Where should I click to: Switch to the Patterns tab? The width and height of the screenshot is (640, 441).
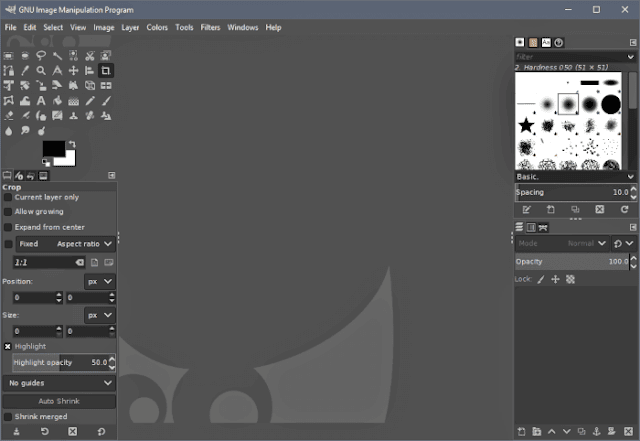533,42
